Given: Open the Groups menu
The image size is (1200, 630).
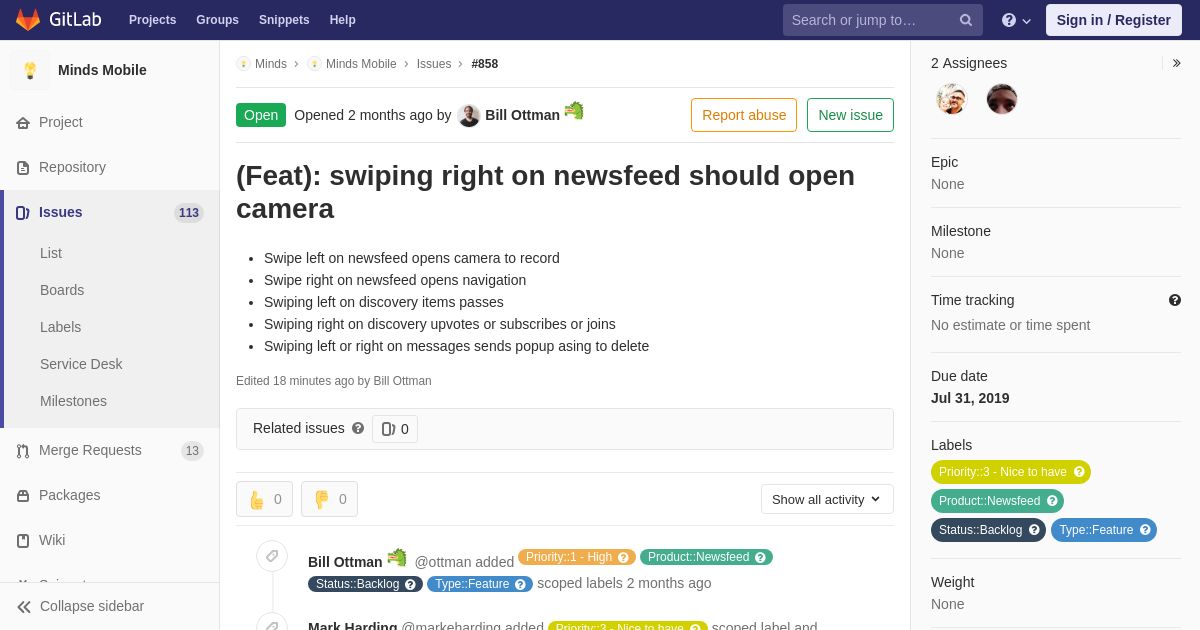Looking at the screenshot, I should coord(217,20).
